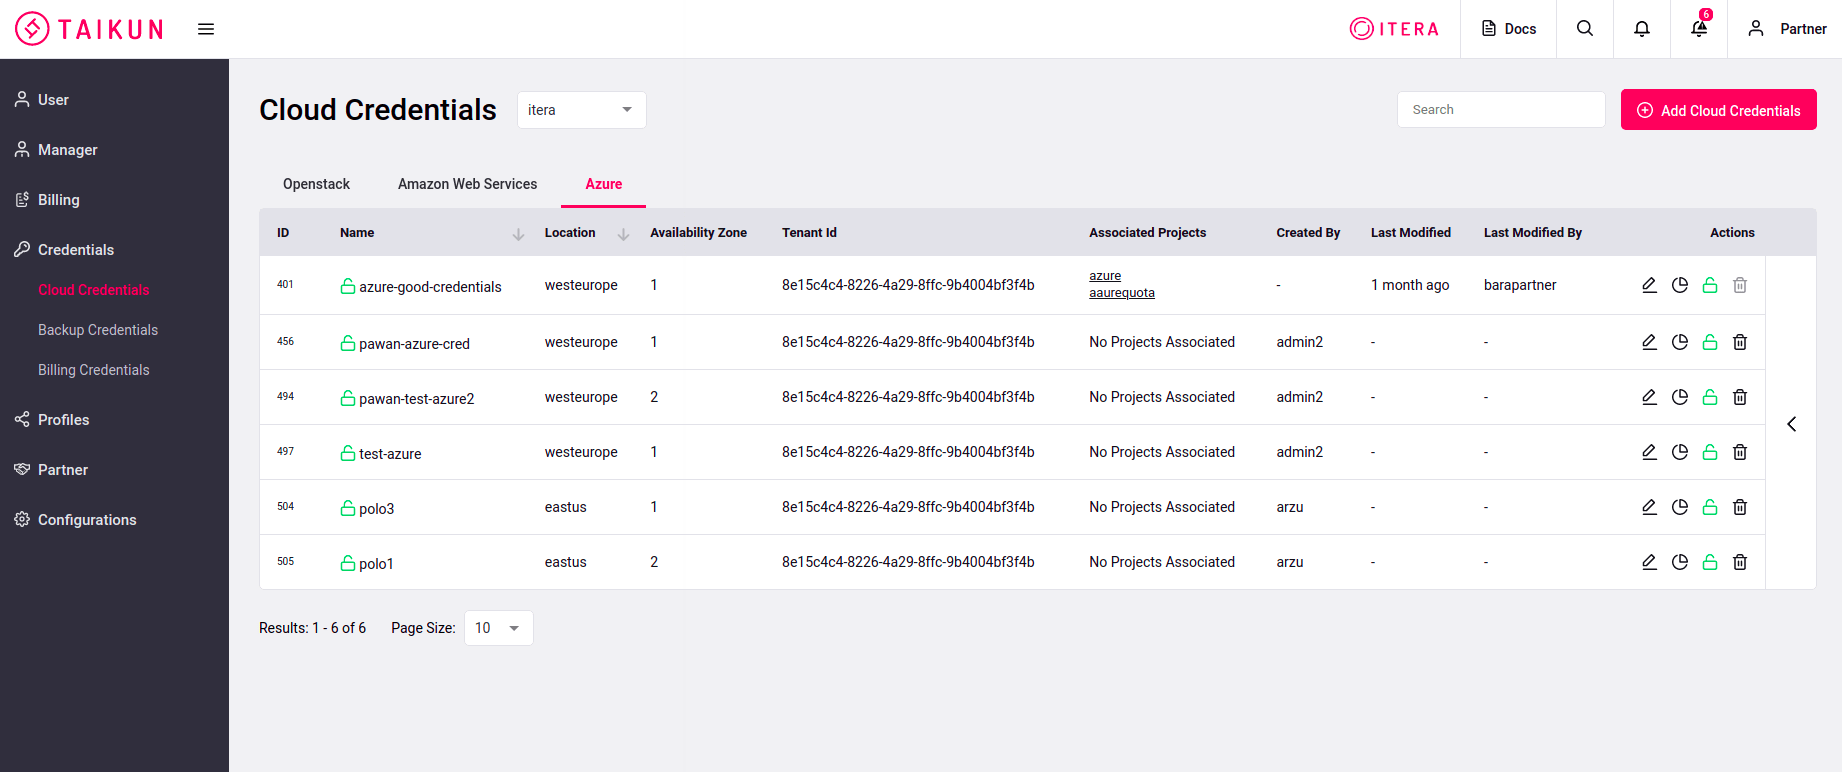
Task: Switch to the Amazon Web Services tab
Action: pos(467,184)
